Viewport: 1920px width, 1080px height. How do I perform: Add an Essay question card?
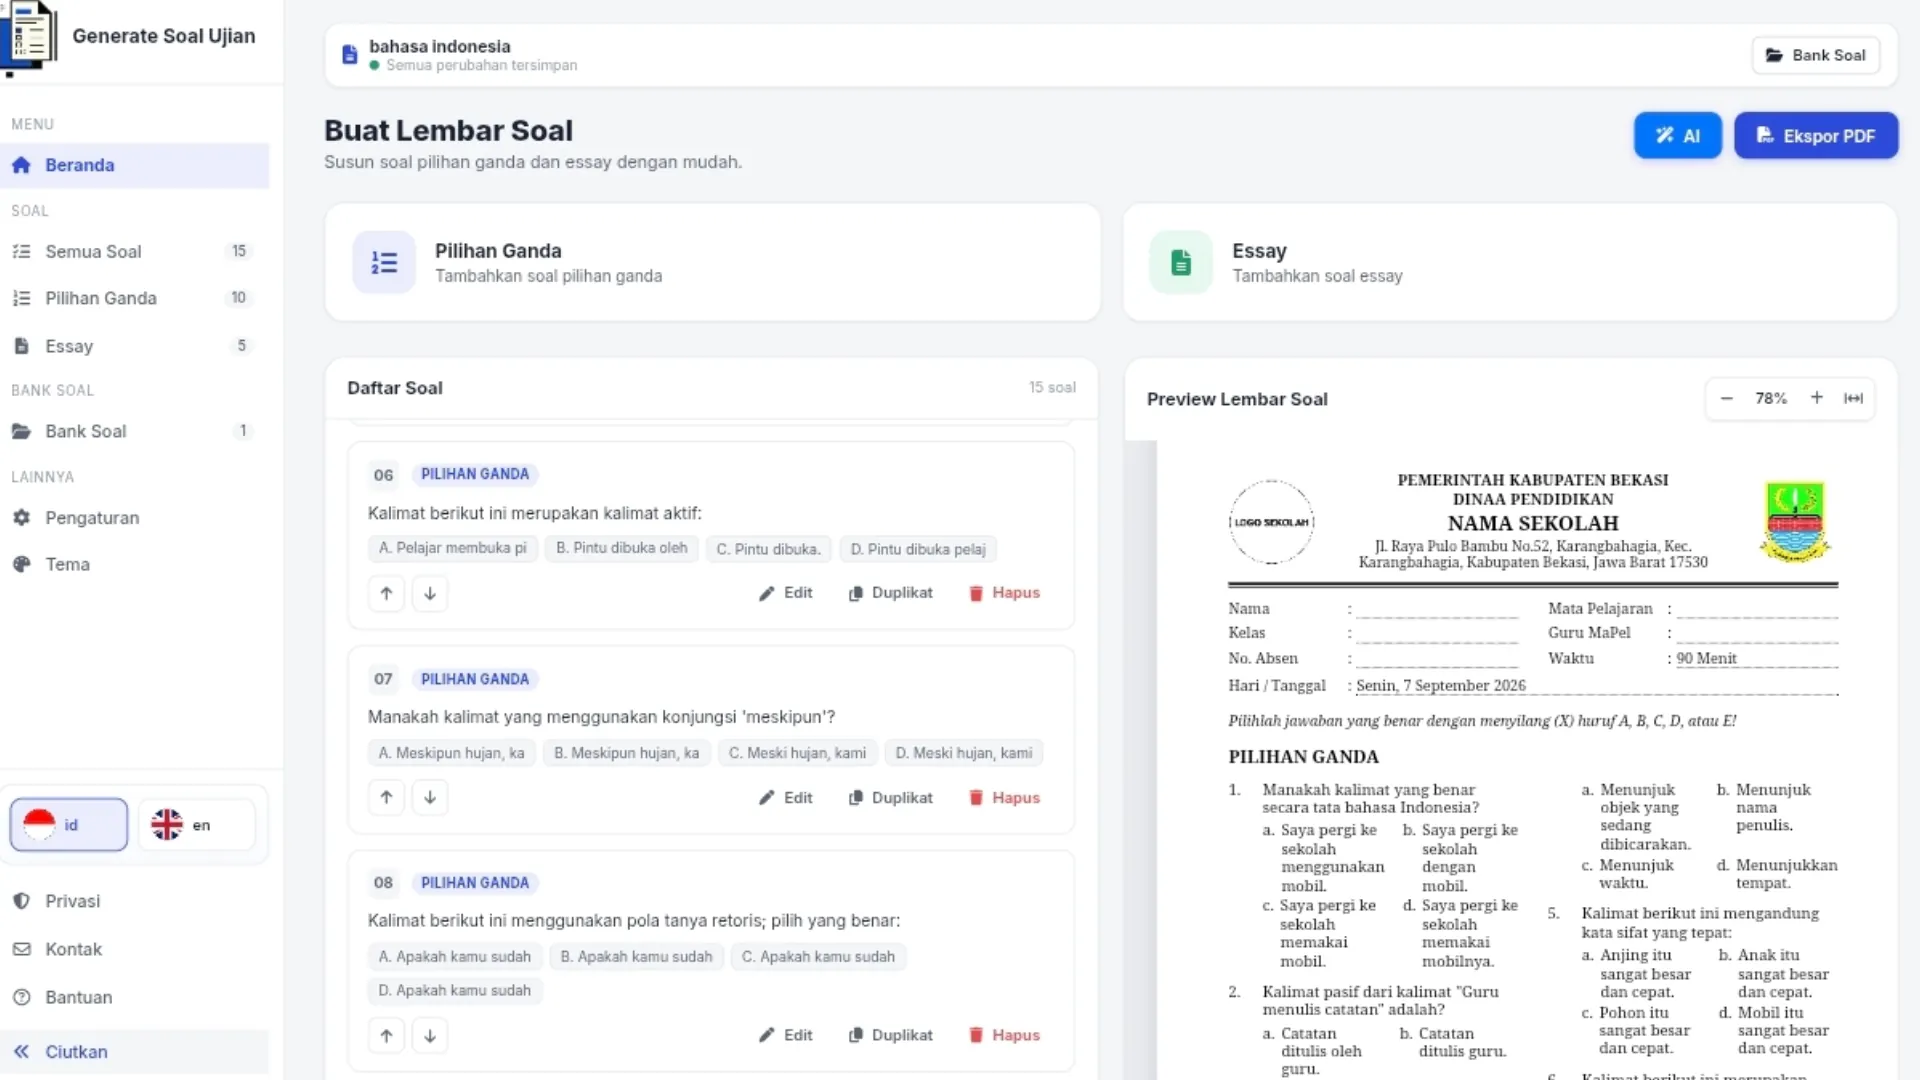1510,262
